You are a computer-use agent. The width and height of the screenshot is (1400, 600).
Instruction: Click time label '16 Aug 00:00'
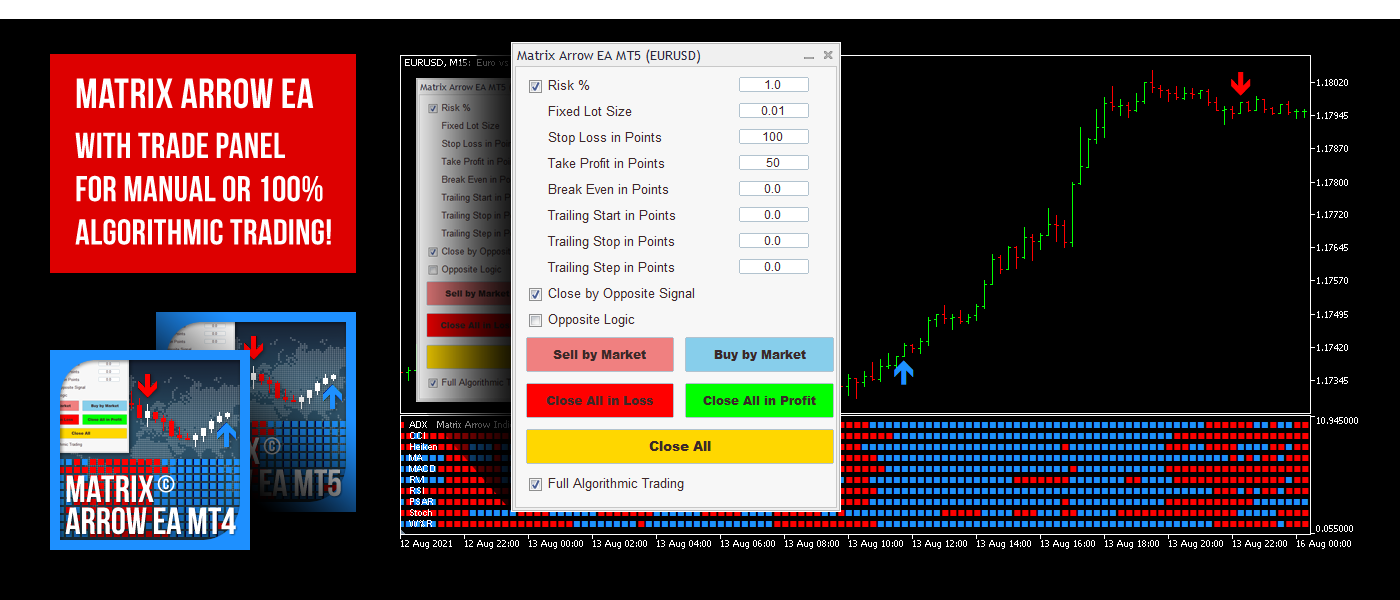click(x=1324, y=544)
